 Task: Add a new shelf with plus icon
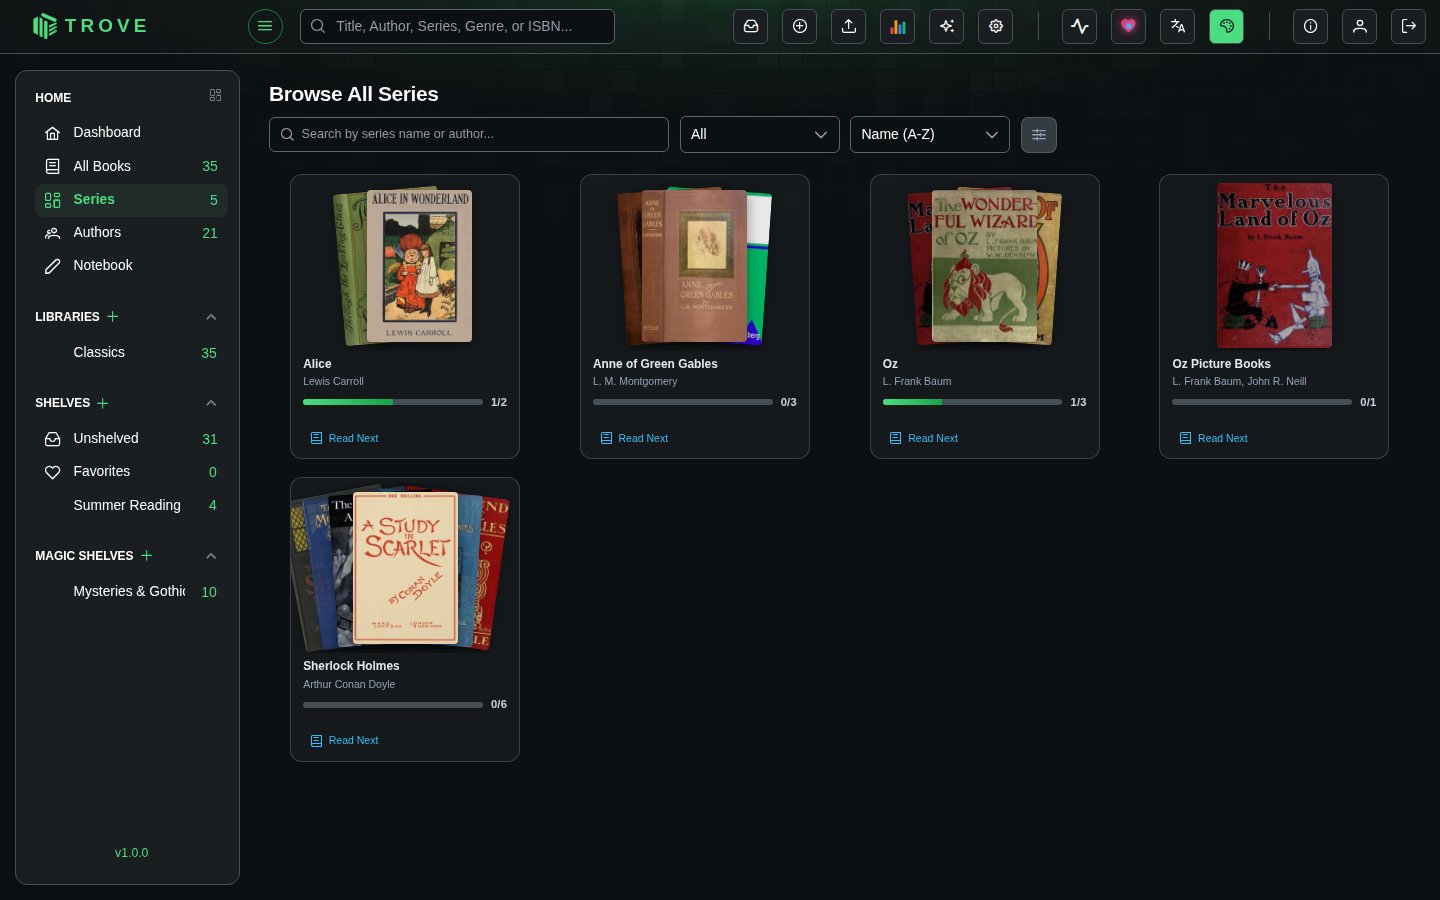coord(103,403)
